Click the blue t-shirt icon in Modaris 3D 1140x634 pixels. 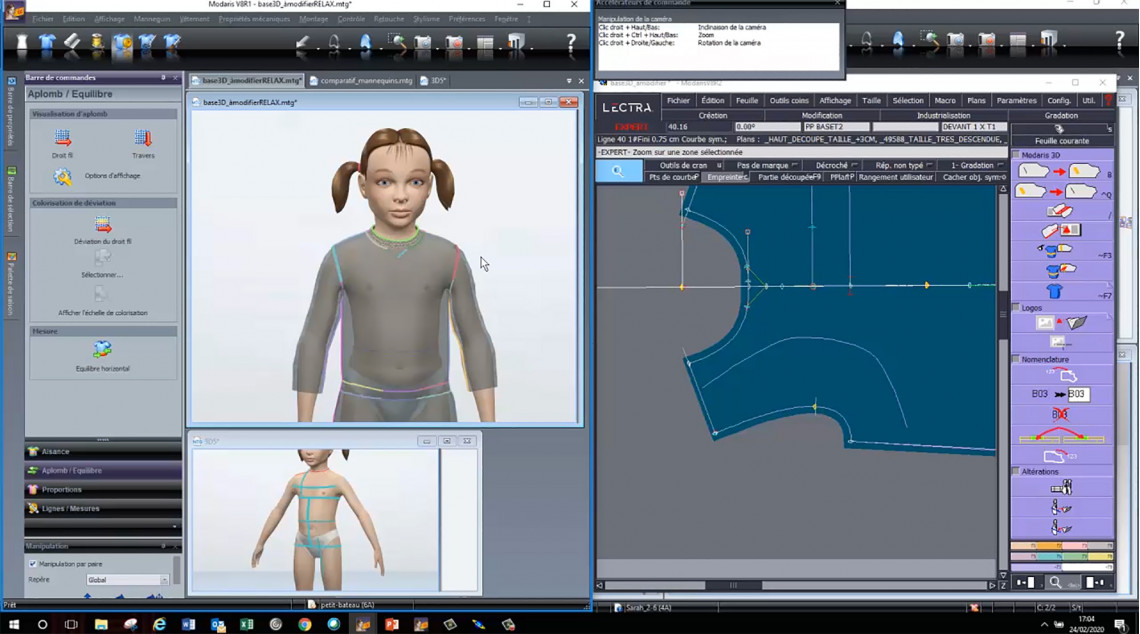click(1054, 291)
